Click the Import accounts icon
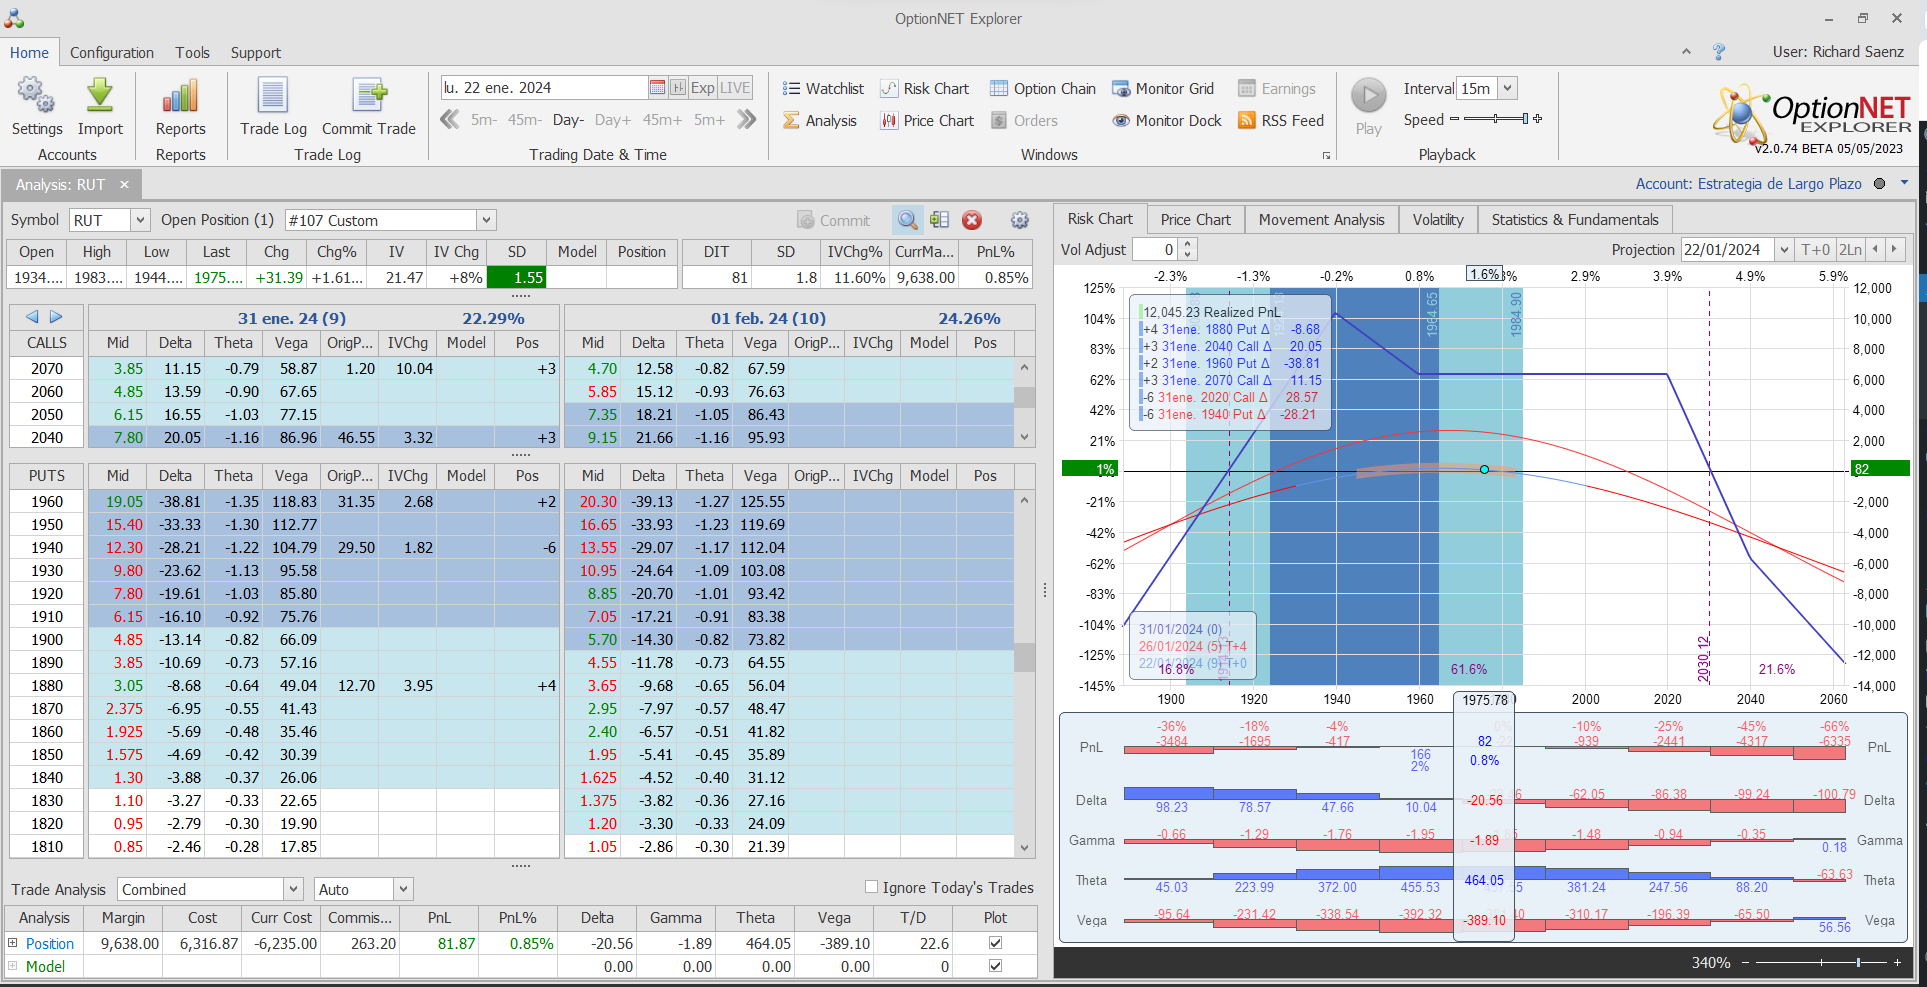Image resolution: width=1927 pixels, height=987 pixels. 100,96
